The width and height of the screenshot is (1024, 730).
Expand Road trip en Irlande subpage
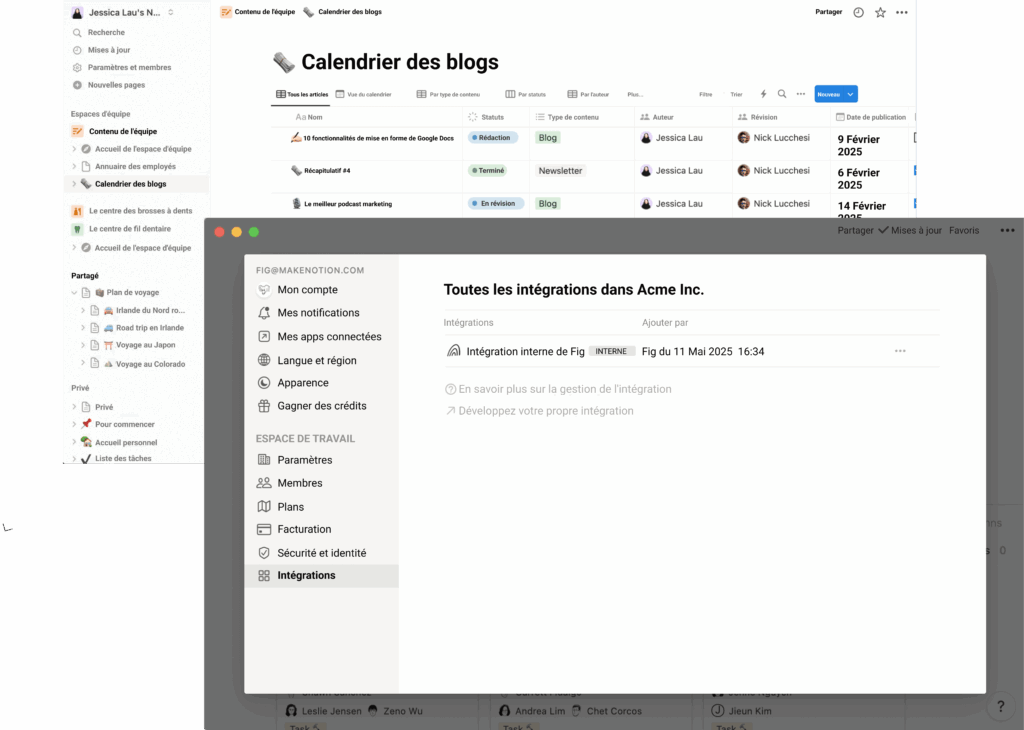(x=83, y=328)
